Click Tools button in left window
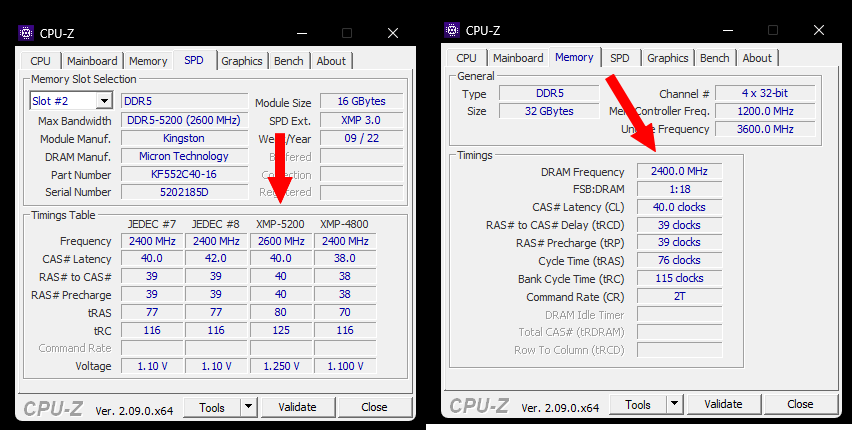This screenshot has width=852, height=430. (x=212, y=407)
